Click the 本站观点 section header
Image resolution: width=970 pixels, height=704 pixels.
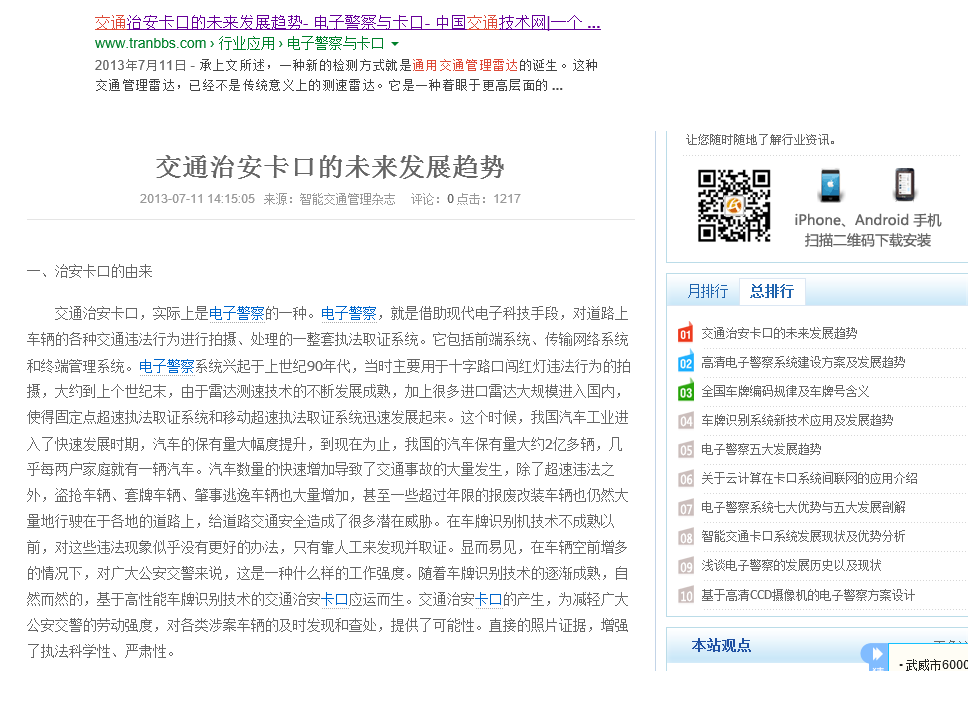pos(721,646)
